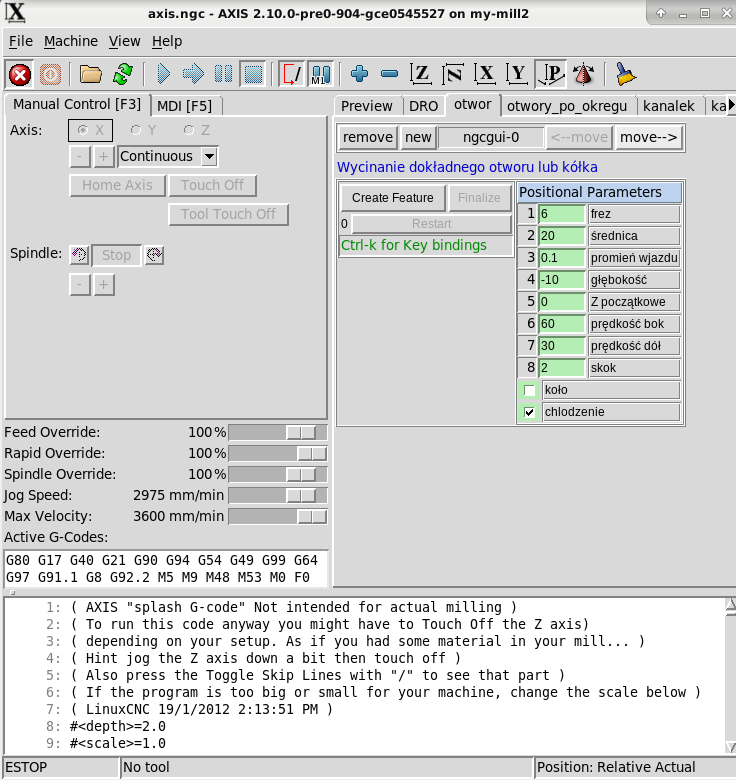
Task: Run the program with play icon
Action: pos(164,75)
